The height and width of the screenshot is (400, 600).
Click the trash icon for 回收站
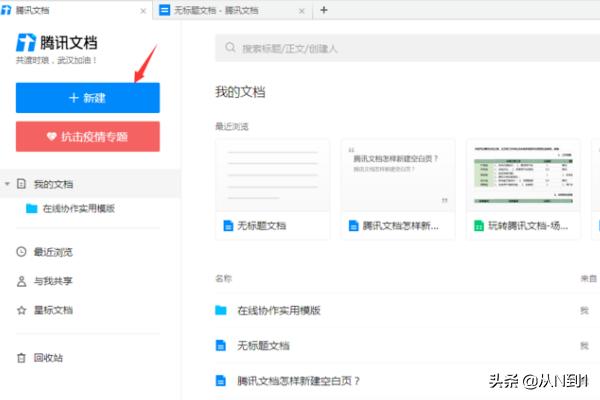[x=21, y=358]
